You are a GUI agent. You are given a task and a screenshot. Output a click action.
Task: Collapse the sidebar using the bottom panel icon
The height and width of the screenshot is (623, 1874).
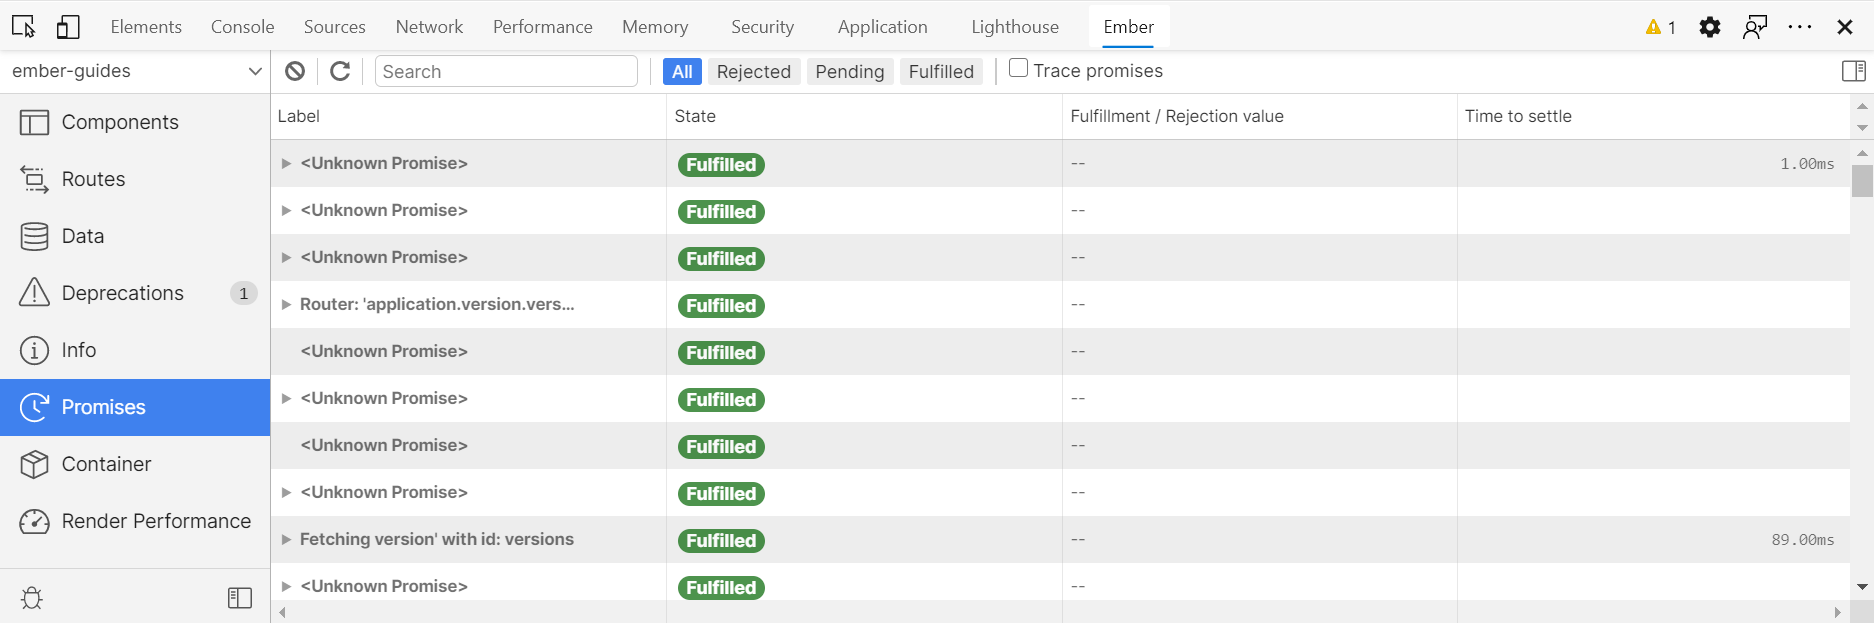pyautogui.click(x=240, y=598)
